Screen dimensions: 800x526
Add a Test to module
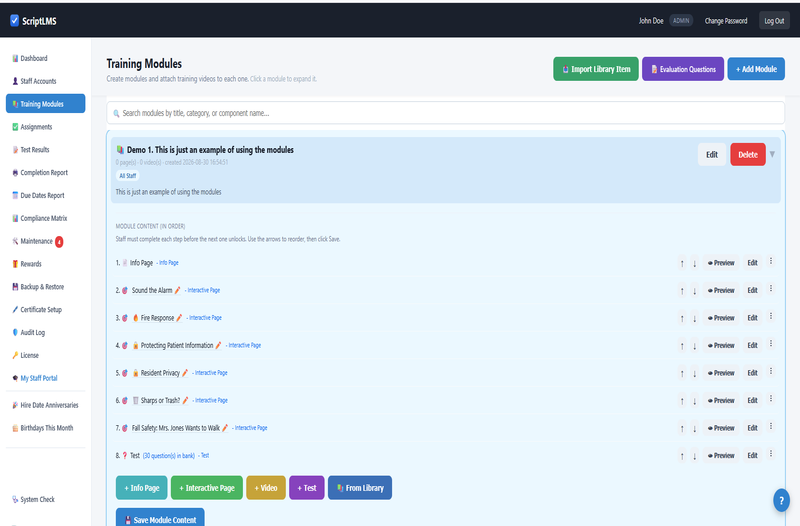307,488
